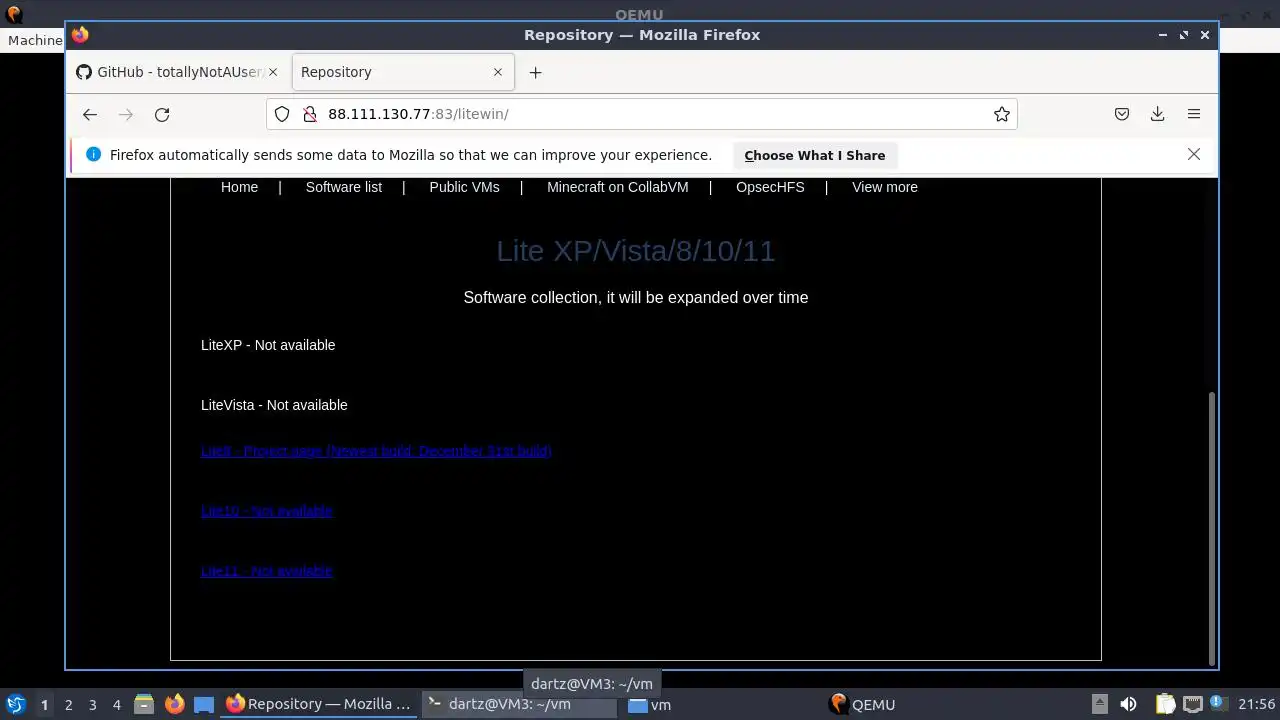Open the Pocket save icon
Viewport: 1280px width, 720px height.
click(1122, 114)
